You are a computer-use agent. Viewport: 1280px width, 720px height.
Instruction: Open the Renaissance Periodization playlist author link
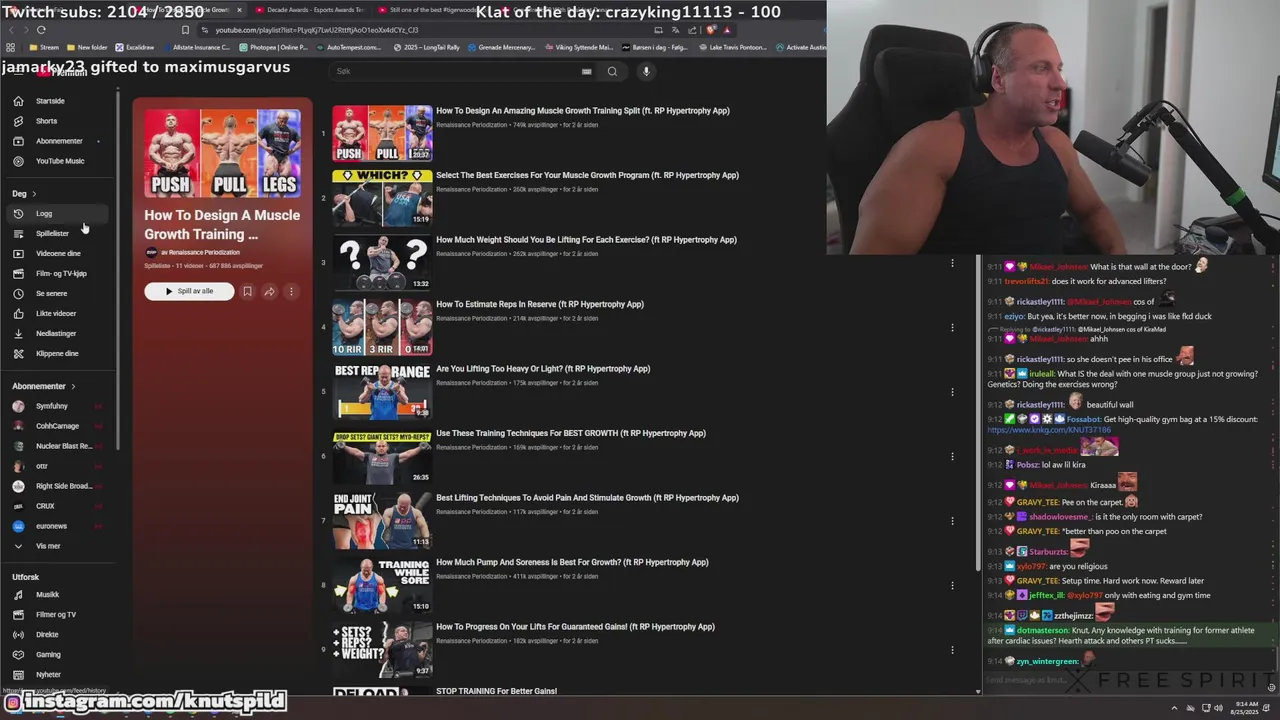click(x=203, y=253)
